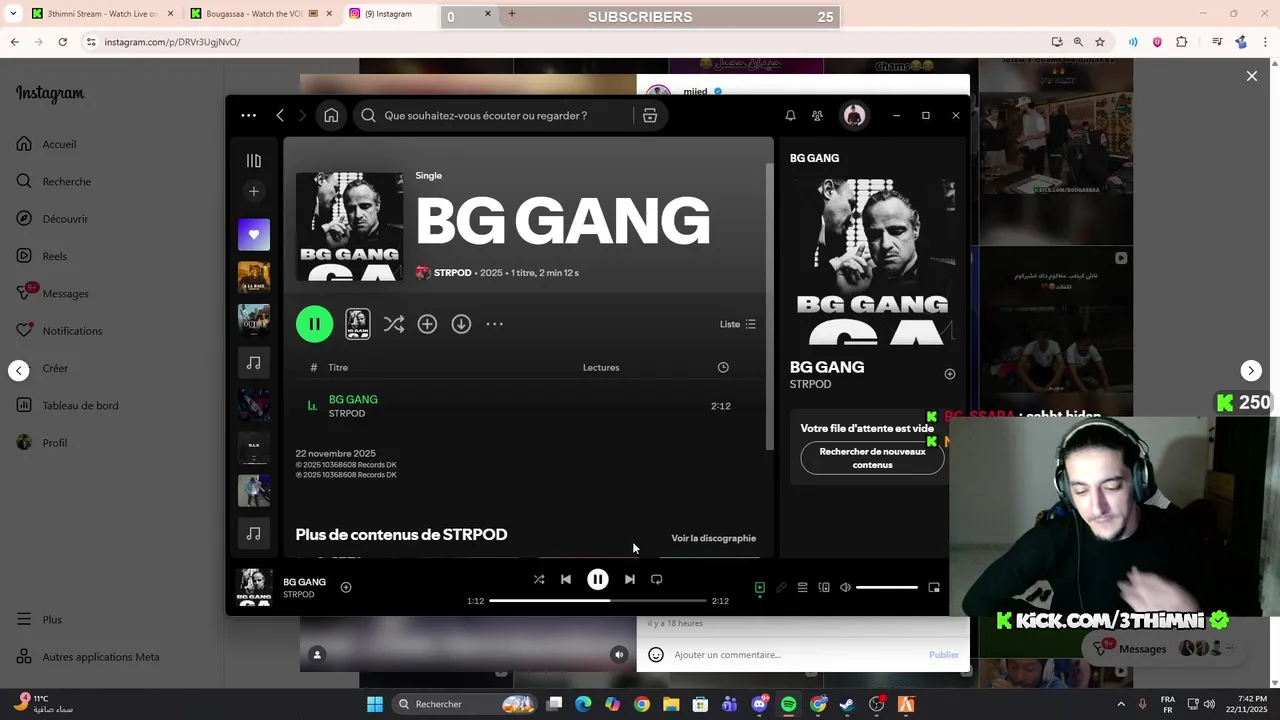
Task: Open Autres applications Meta
Action: (87, 657)
